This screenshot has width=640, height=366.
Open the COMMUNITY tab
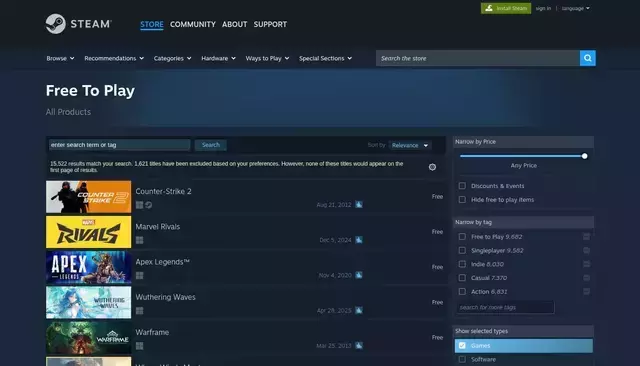(x=193, y=24)
